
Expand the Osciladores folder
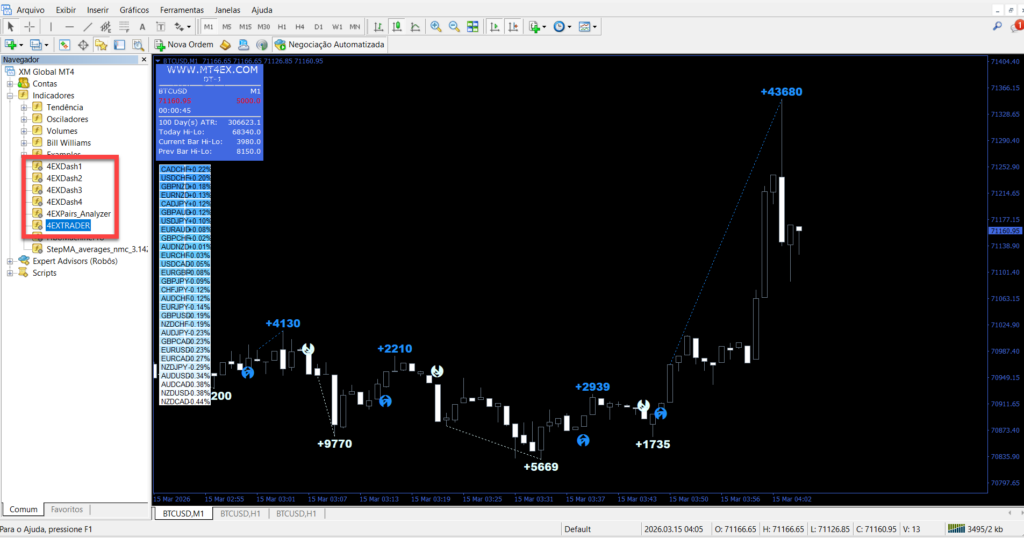[24, 119]
